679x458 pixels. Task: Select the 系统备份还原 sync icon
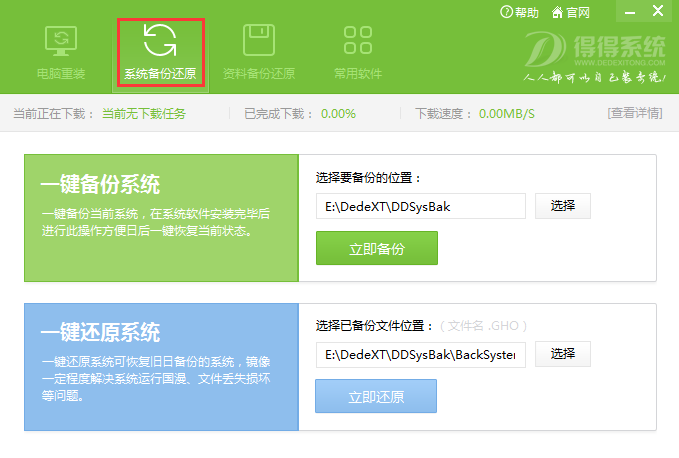[x=160, y=42]
